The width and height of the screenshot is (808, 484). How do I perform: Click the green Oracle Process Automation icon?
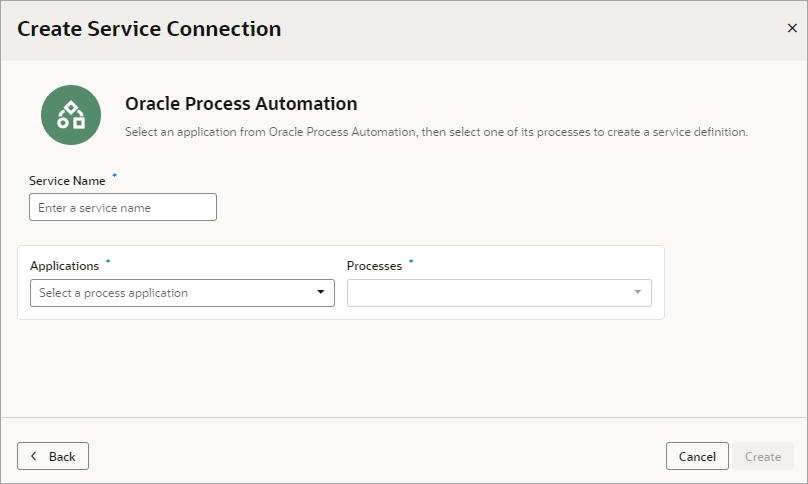71,115
